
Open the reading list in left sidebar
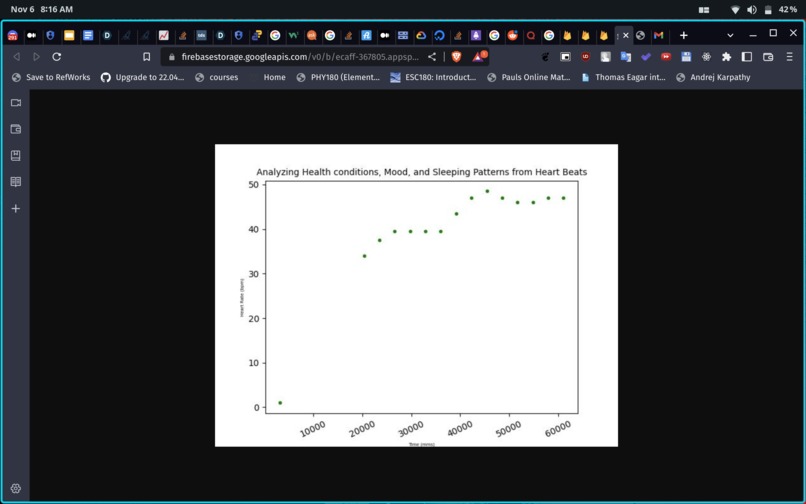pos(16,182)
